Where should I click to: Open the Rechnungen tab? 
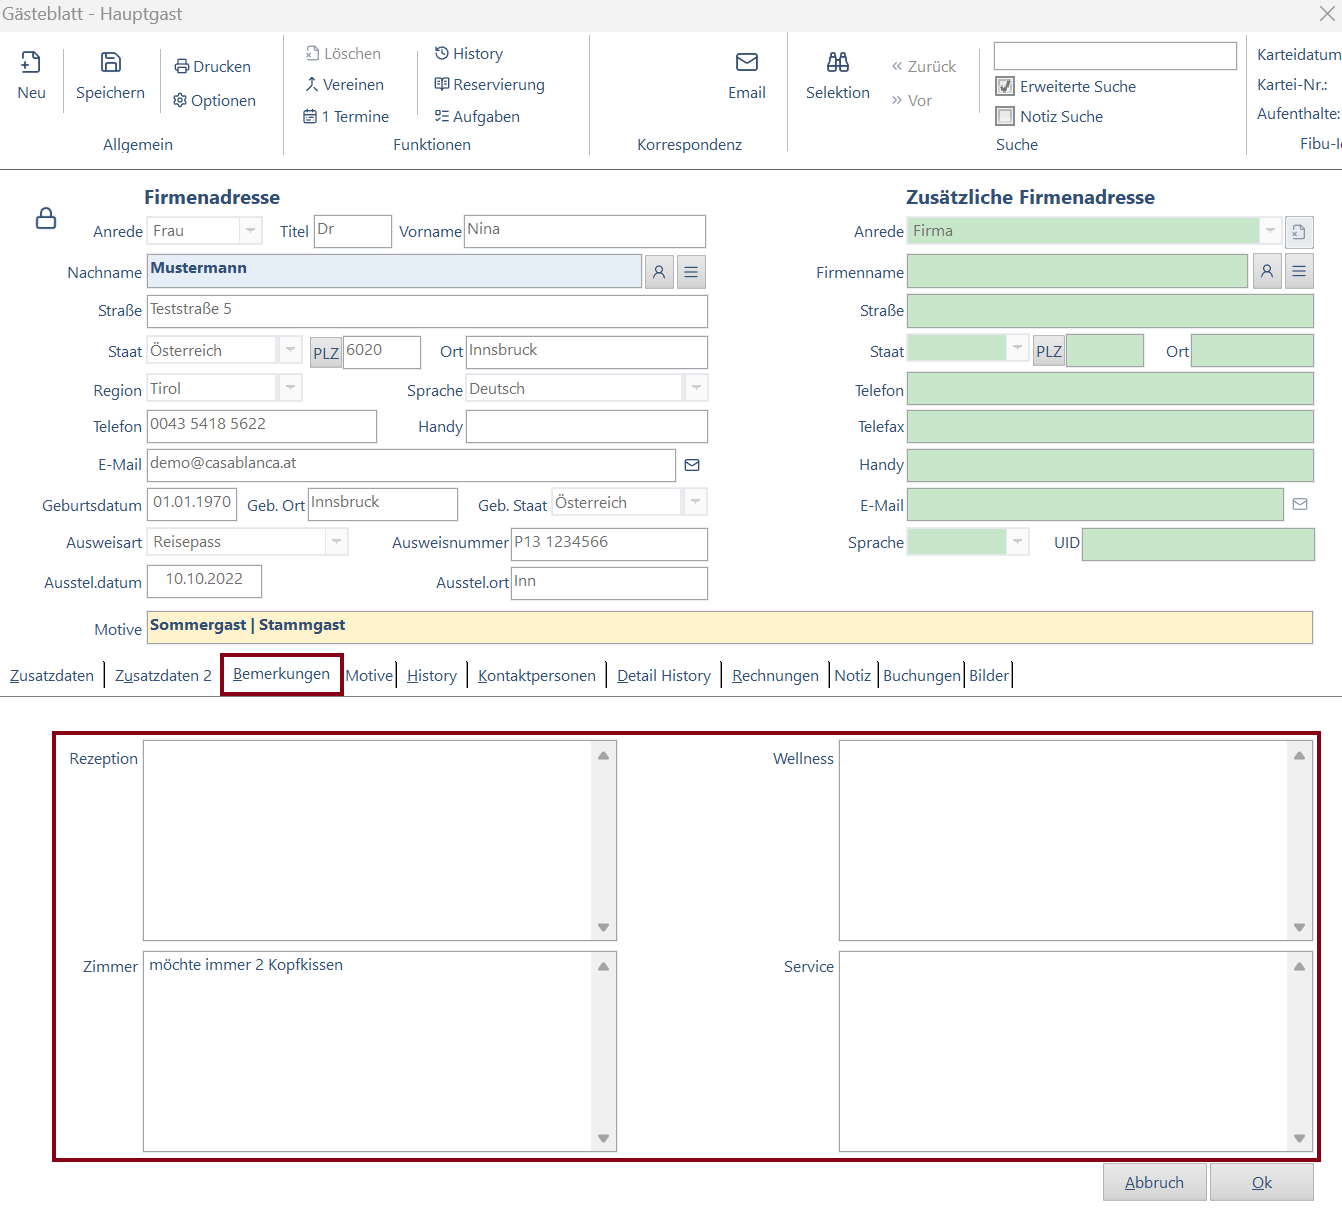click(775, 676)
